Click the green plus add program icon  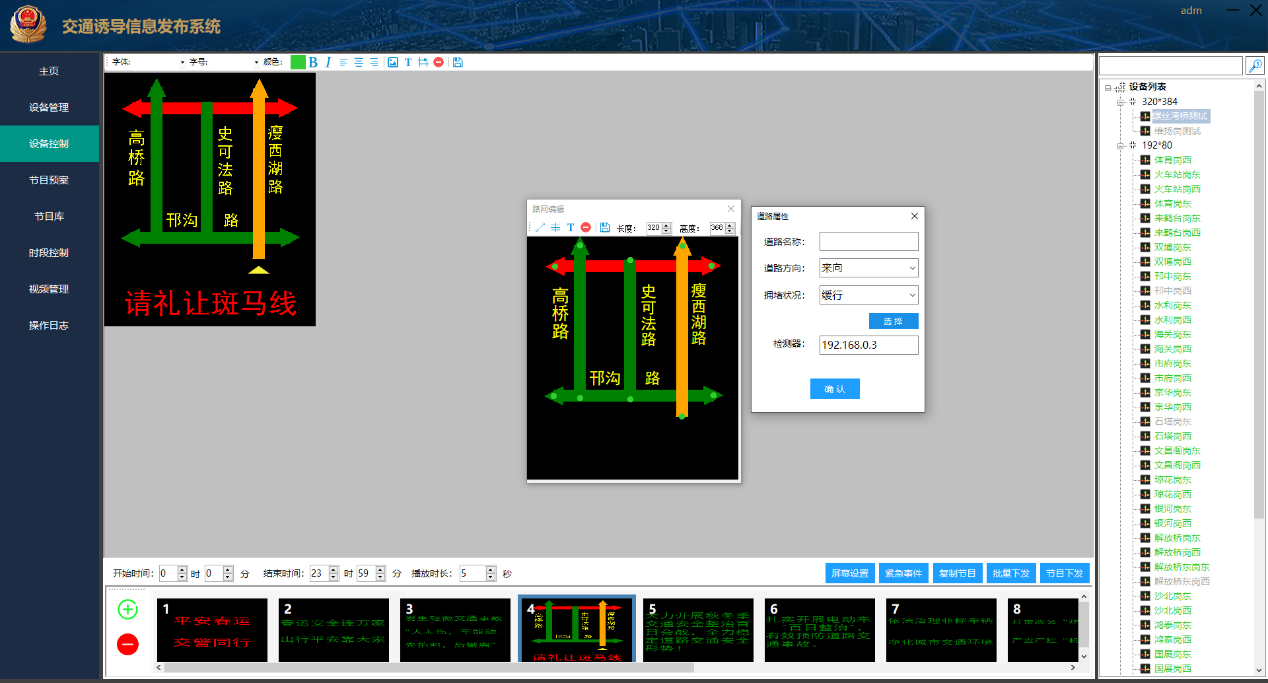coord(128,609)
